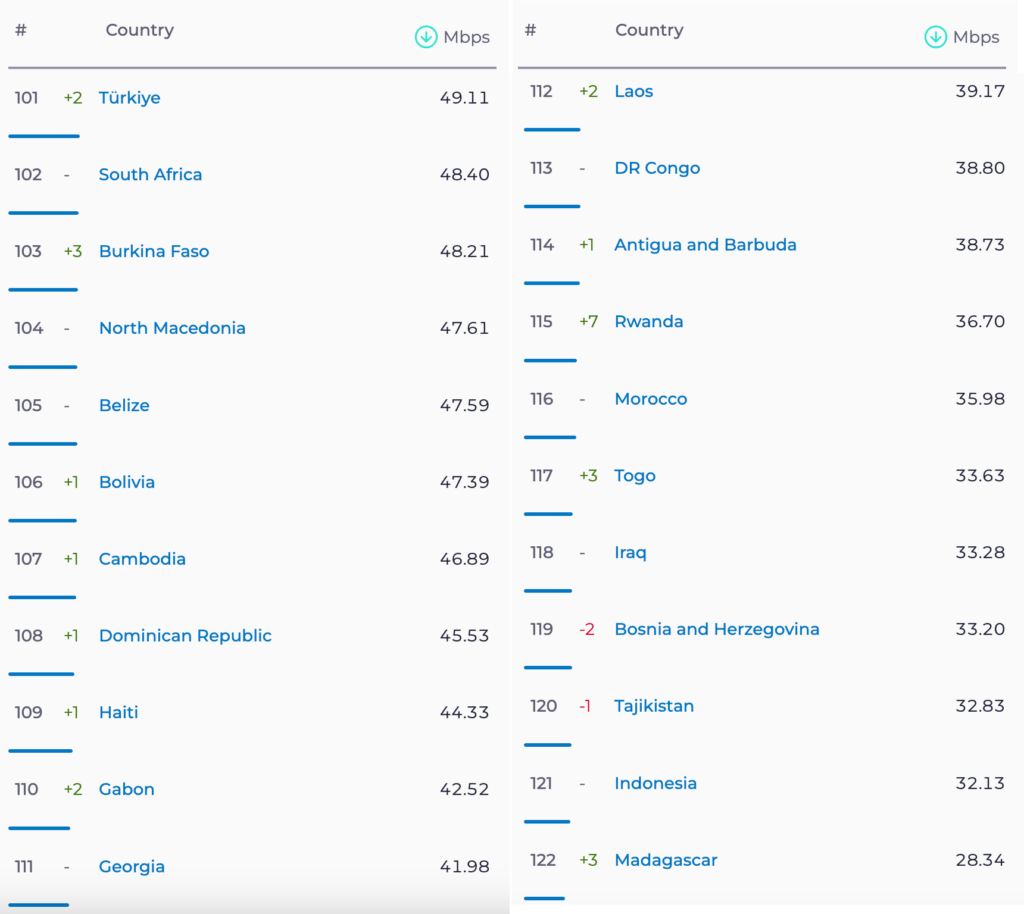Screen dimensions: 1024x914
Task: Open the South Africa country link
Action: point(150,175)
